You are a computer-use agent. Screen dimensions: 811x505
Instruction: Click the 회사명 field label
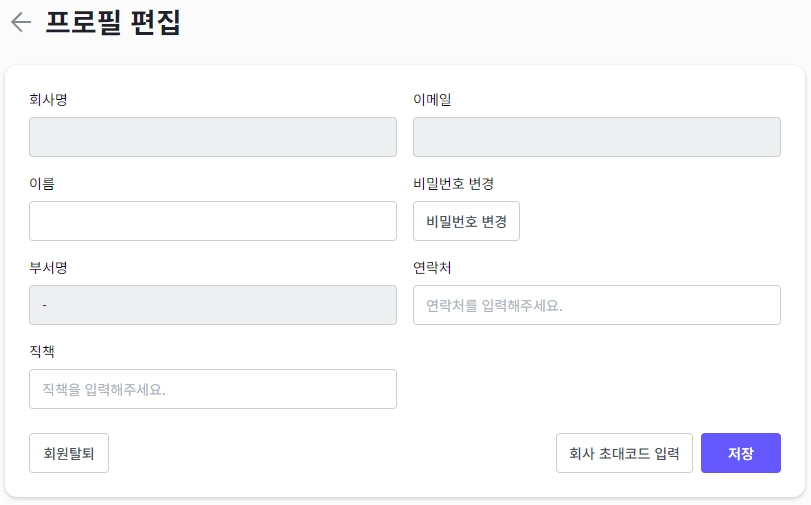48,100
